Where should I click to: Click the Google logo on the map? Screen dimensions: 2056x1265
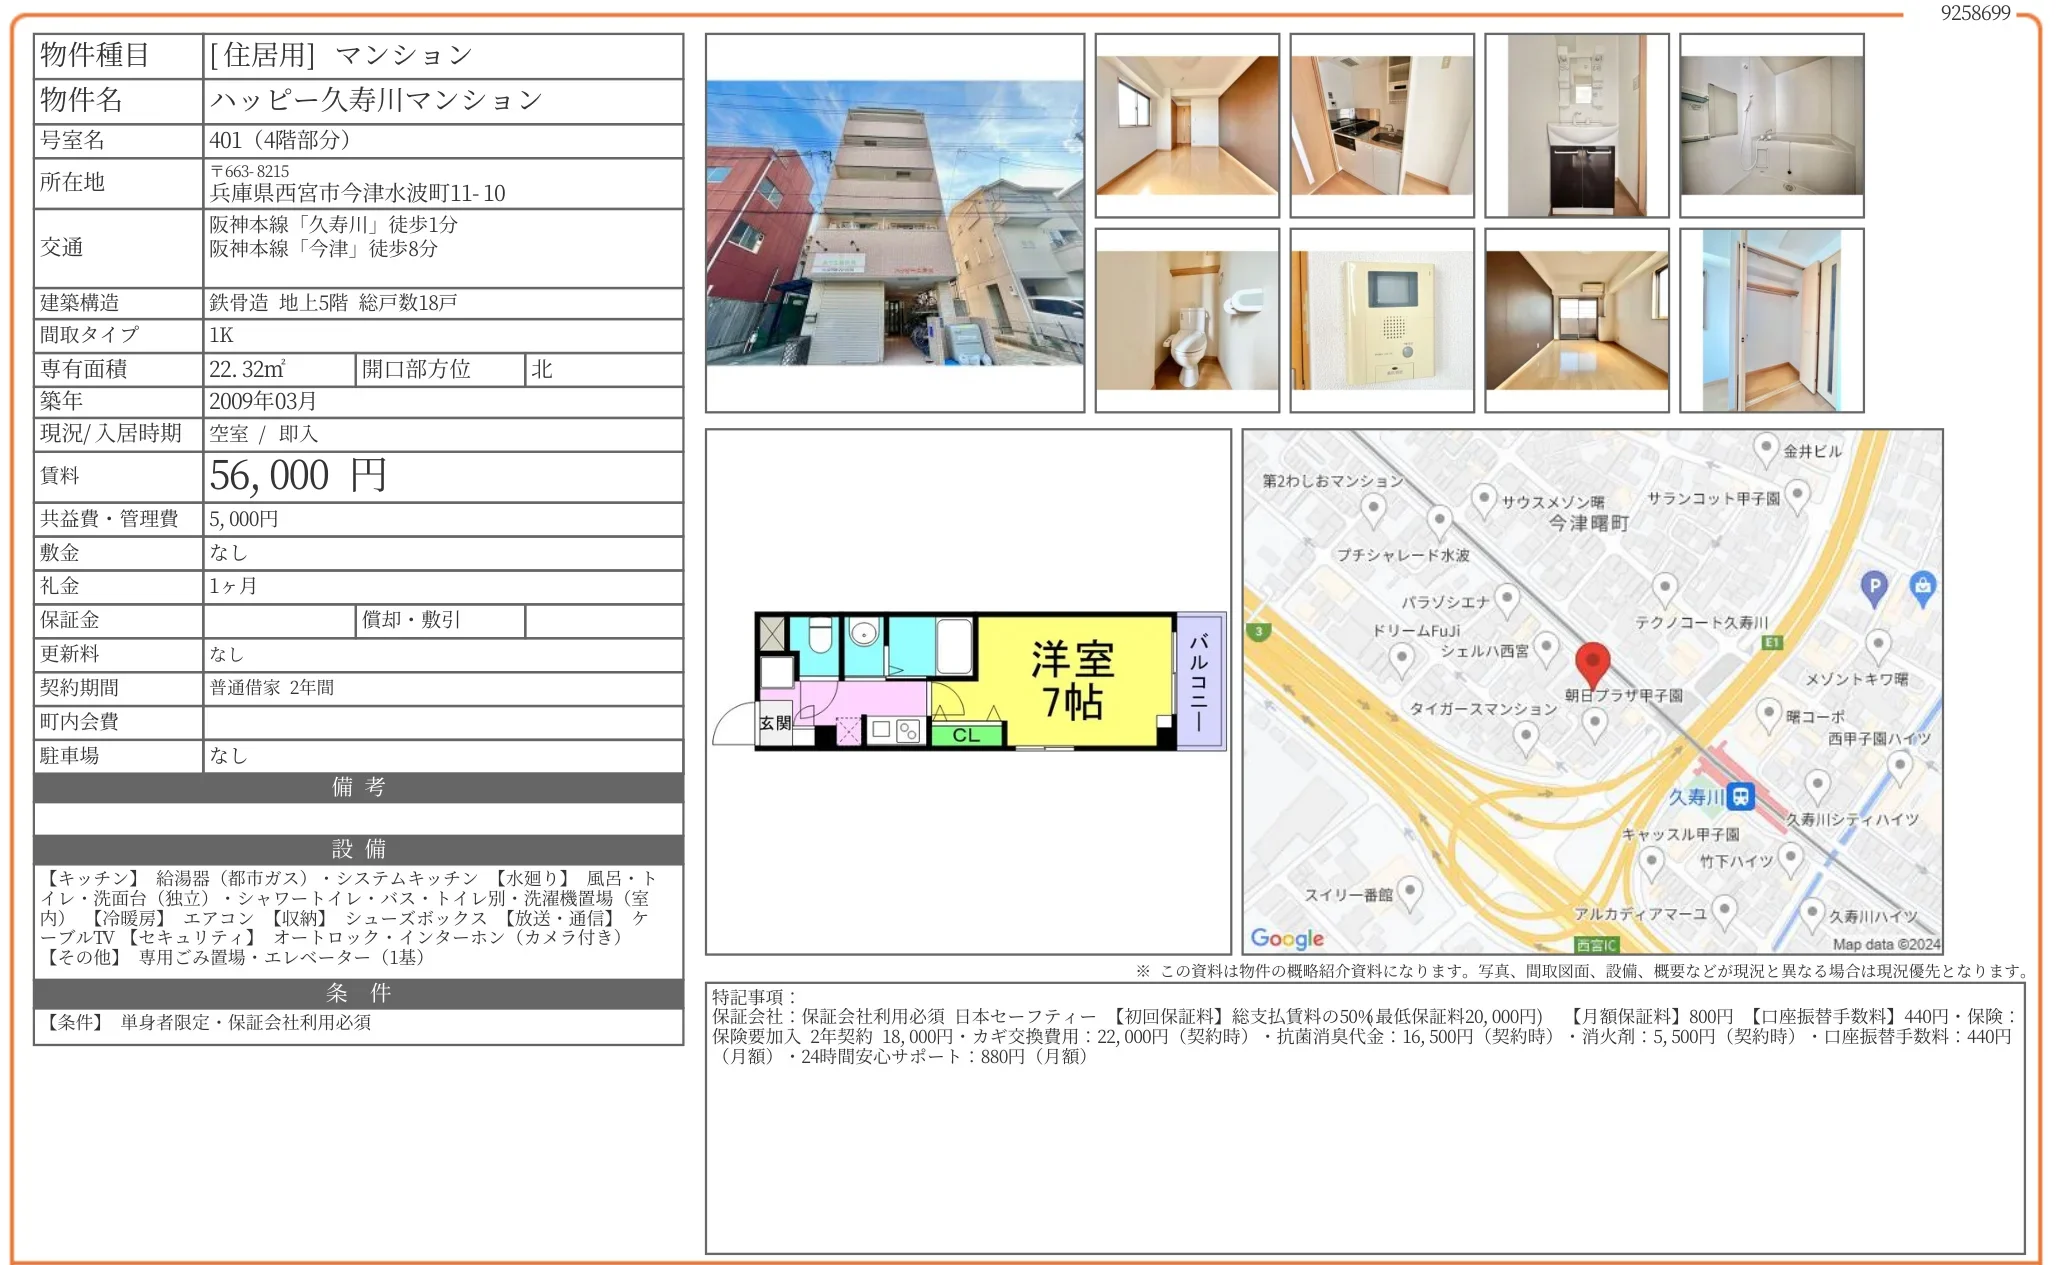[1285, 938]
